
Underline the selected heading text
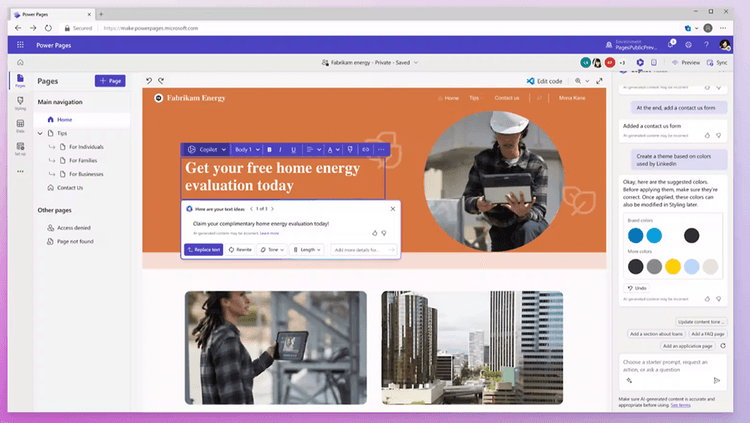tap(294, 150)
